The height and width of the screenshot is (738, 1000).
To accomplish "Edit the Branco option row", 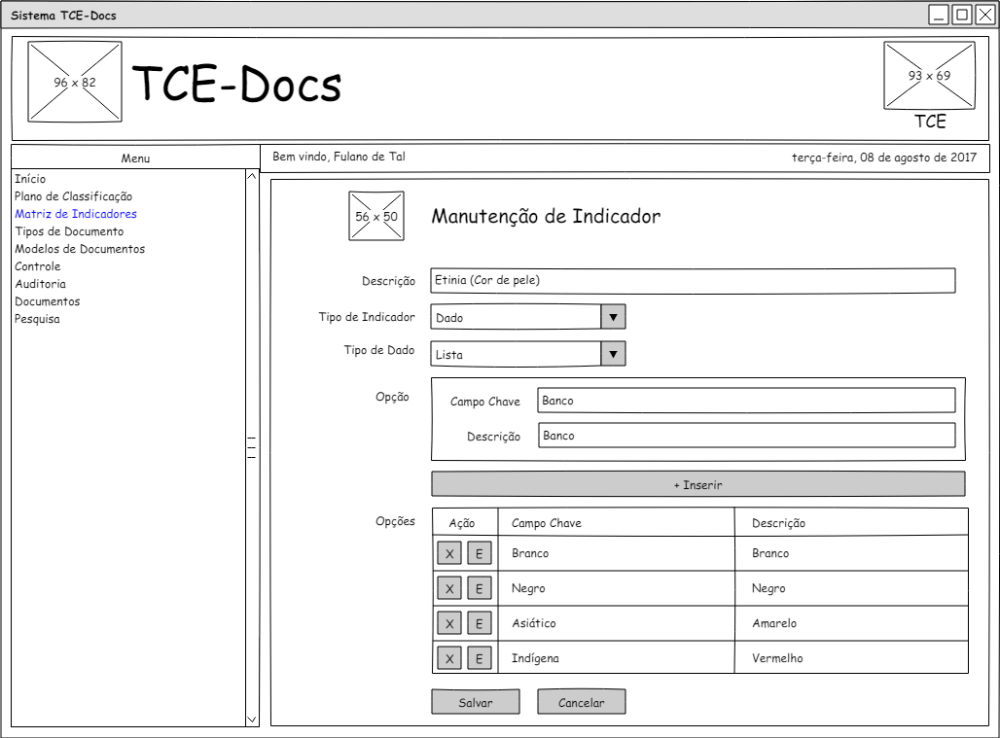I will tap(479, 554).
